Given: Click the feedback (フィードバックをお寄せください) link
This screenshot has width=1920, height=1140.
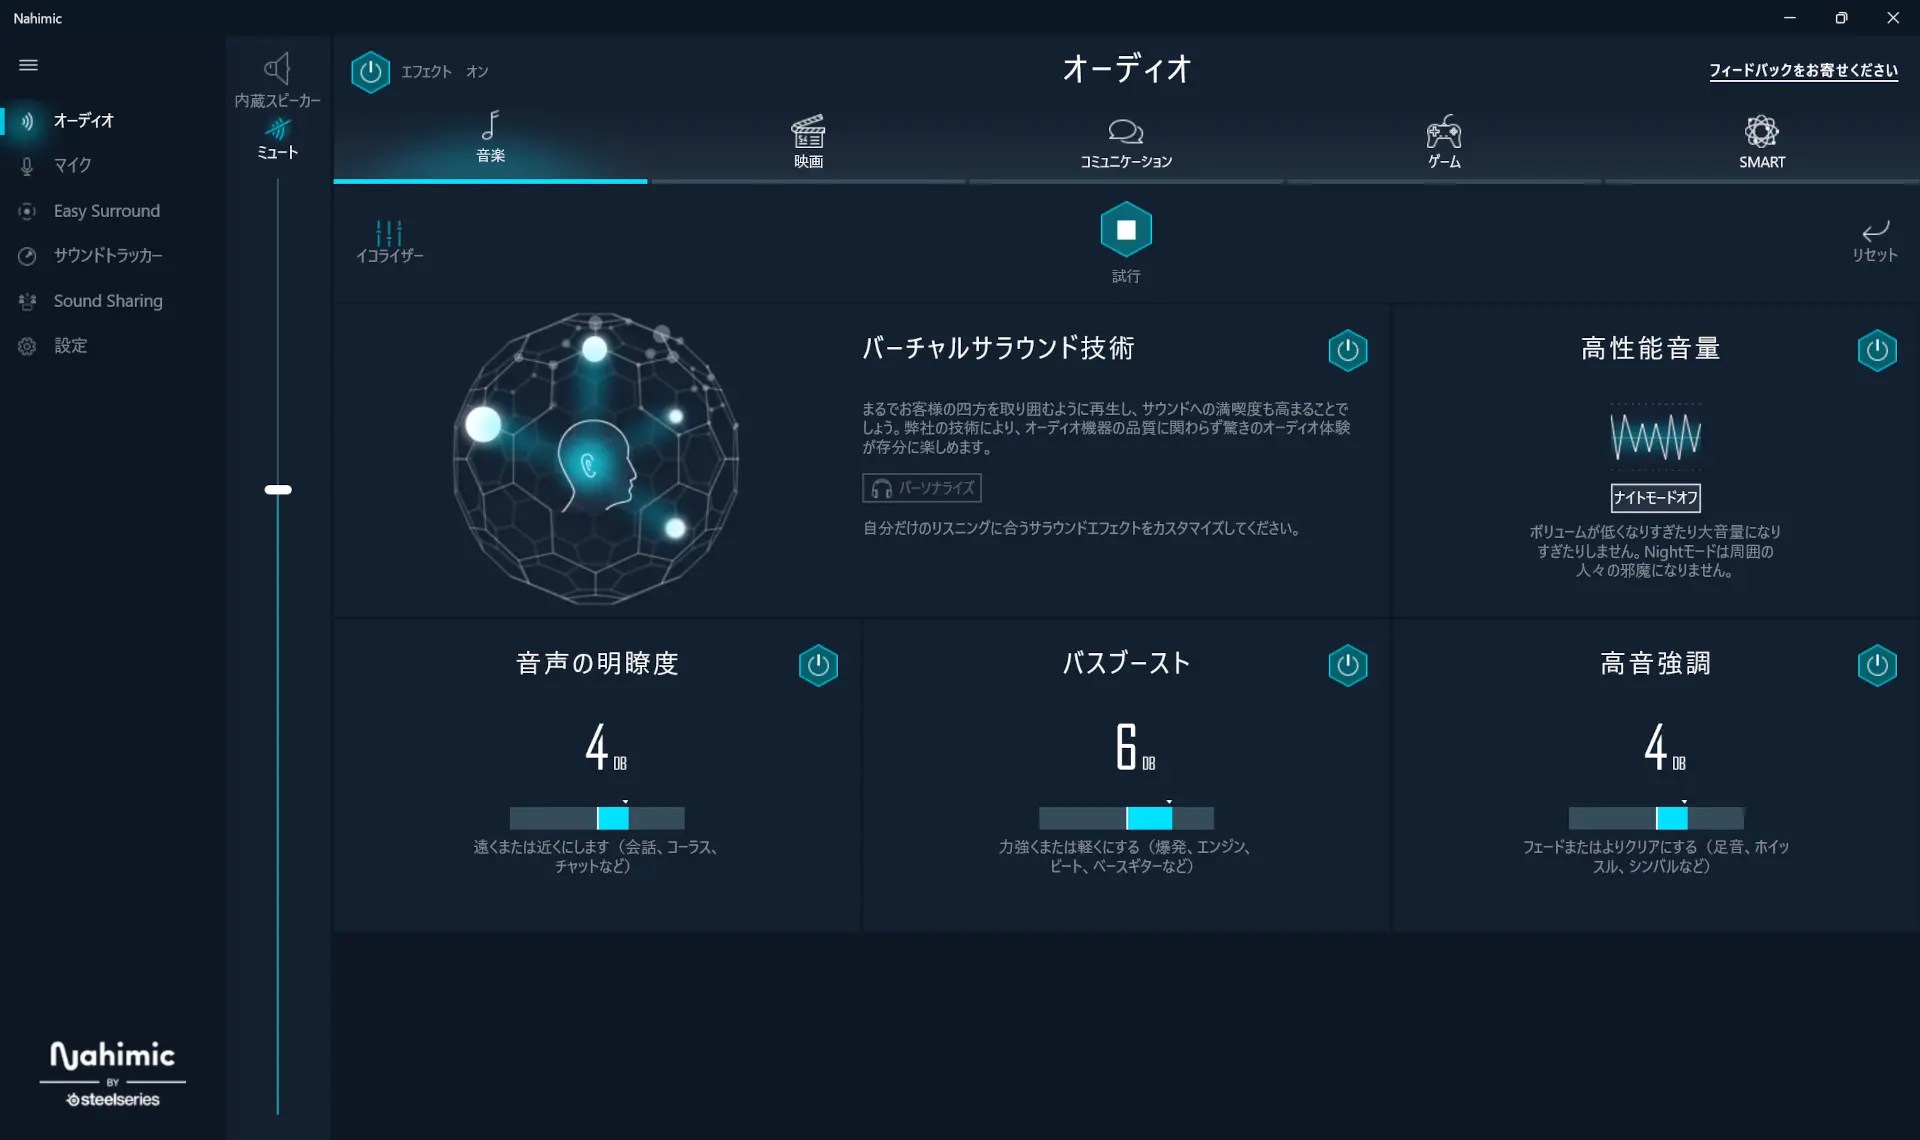Looking at the screenshot, I should tap(1802, 70).
